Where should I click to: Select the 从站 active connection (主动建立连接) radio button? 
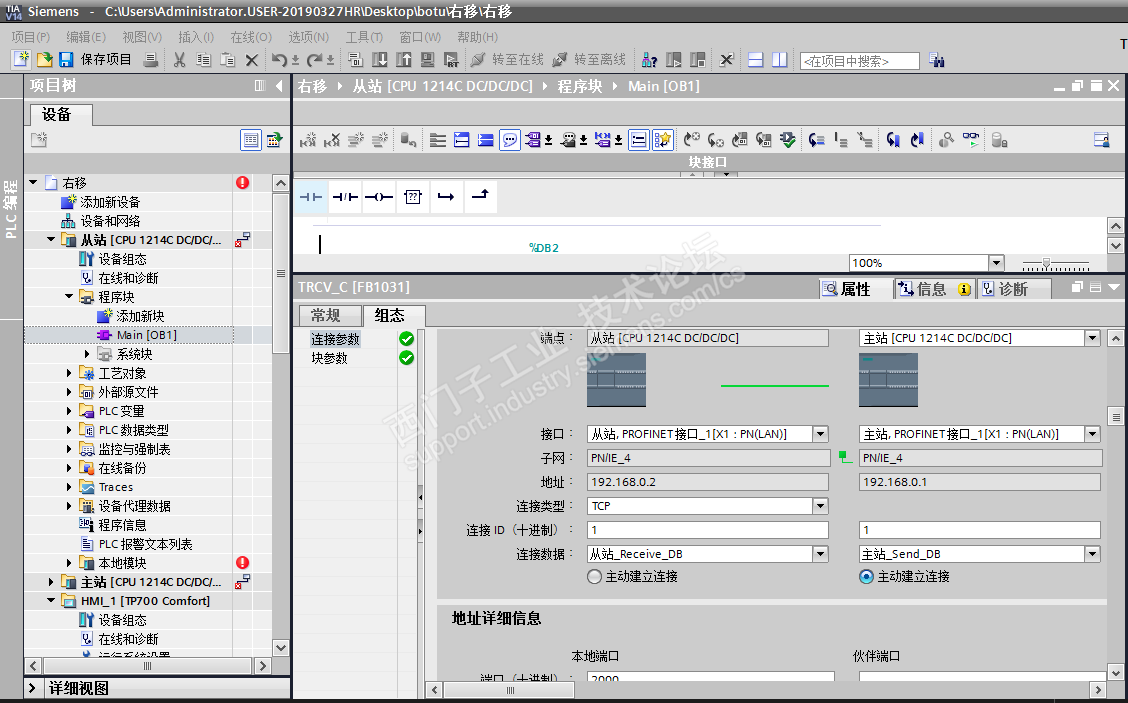595,577
